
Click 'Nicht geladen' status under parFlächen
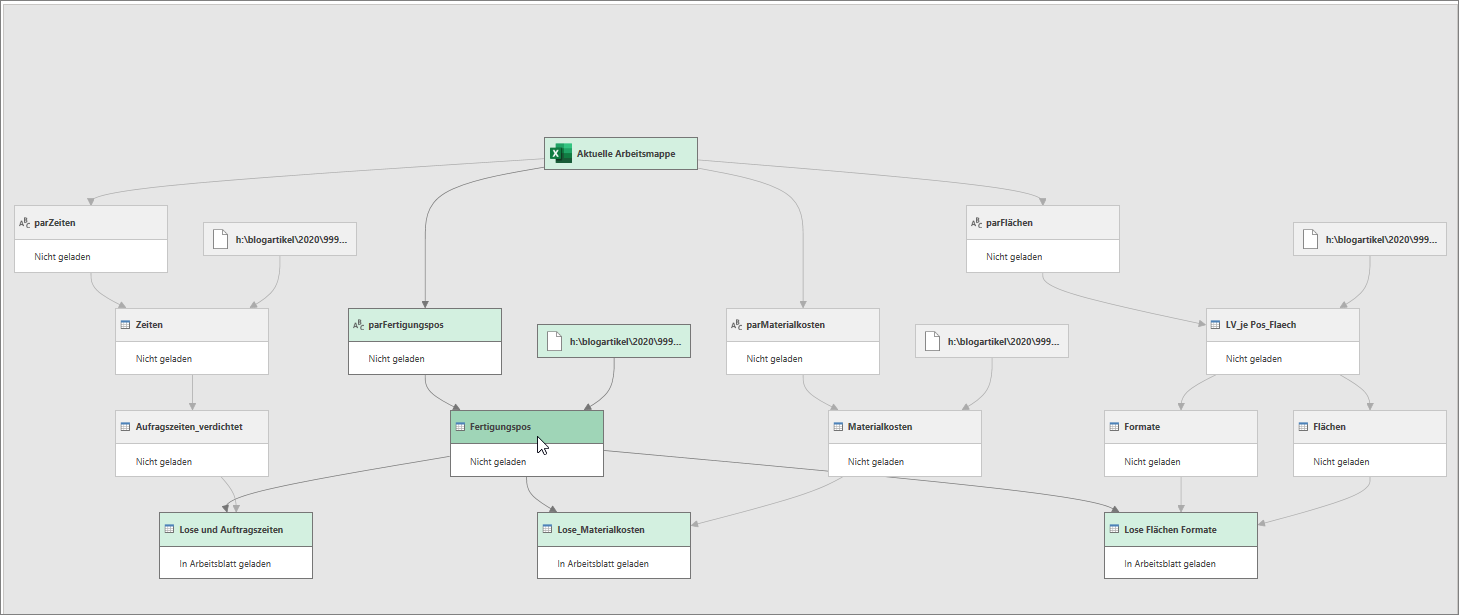[x=1015, y=257]
